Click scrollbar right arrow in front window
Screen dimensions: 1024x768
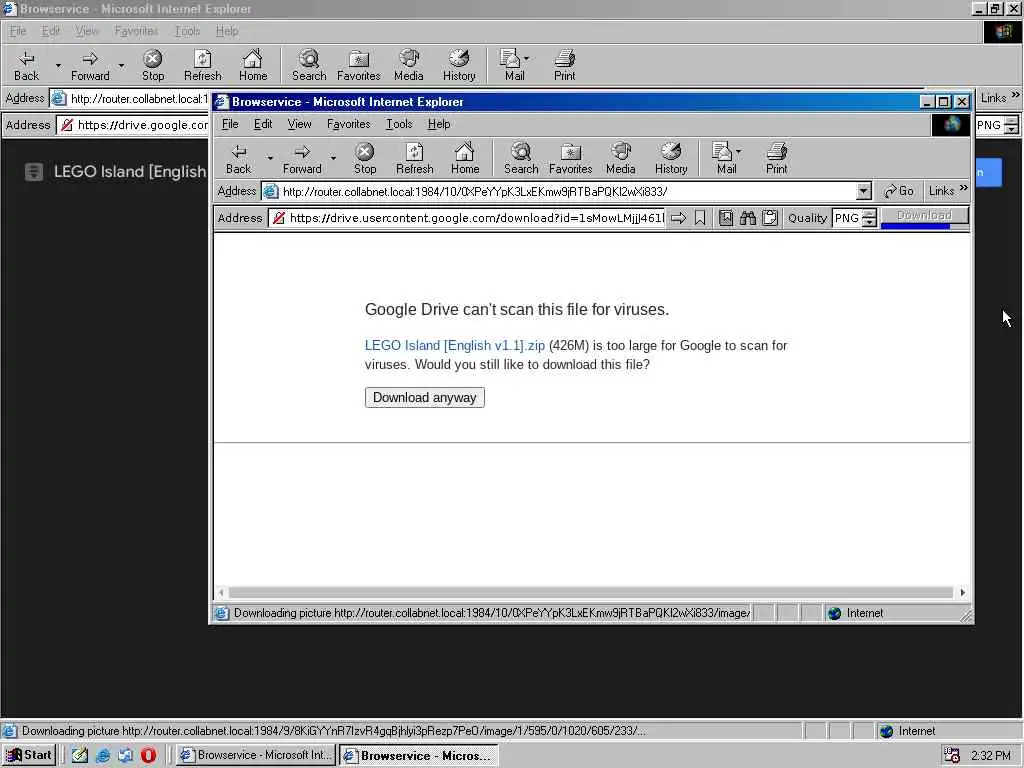962,592
